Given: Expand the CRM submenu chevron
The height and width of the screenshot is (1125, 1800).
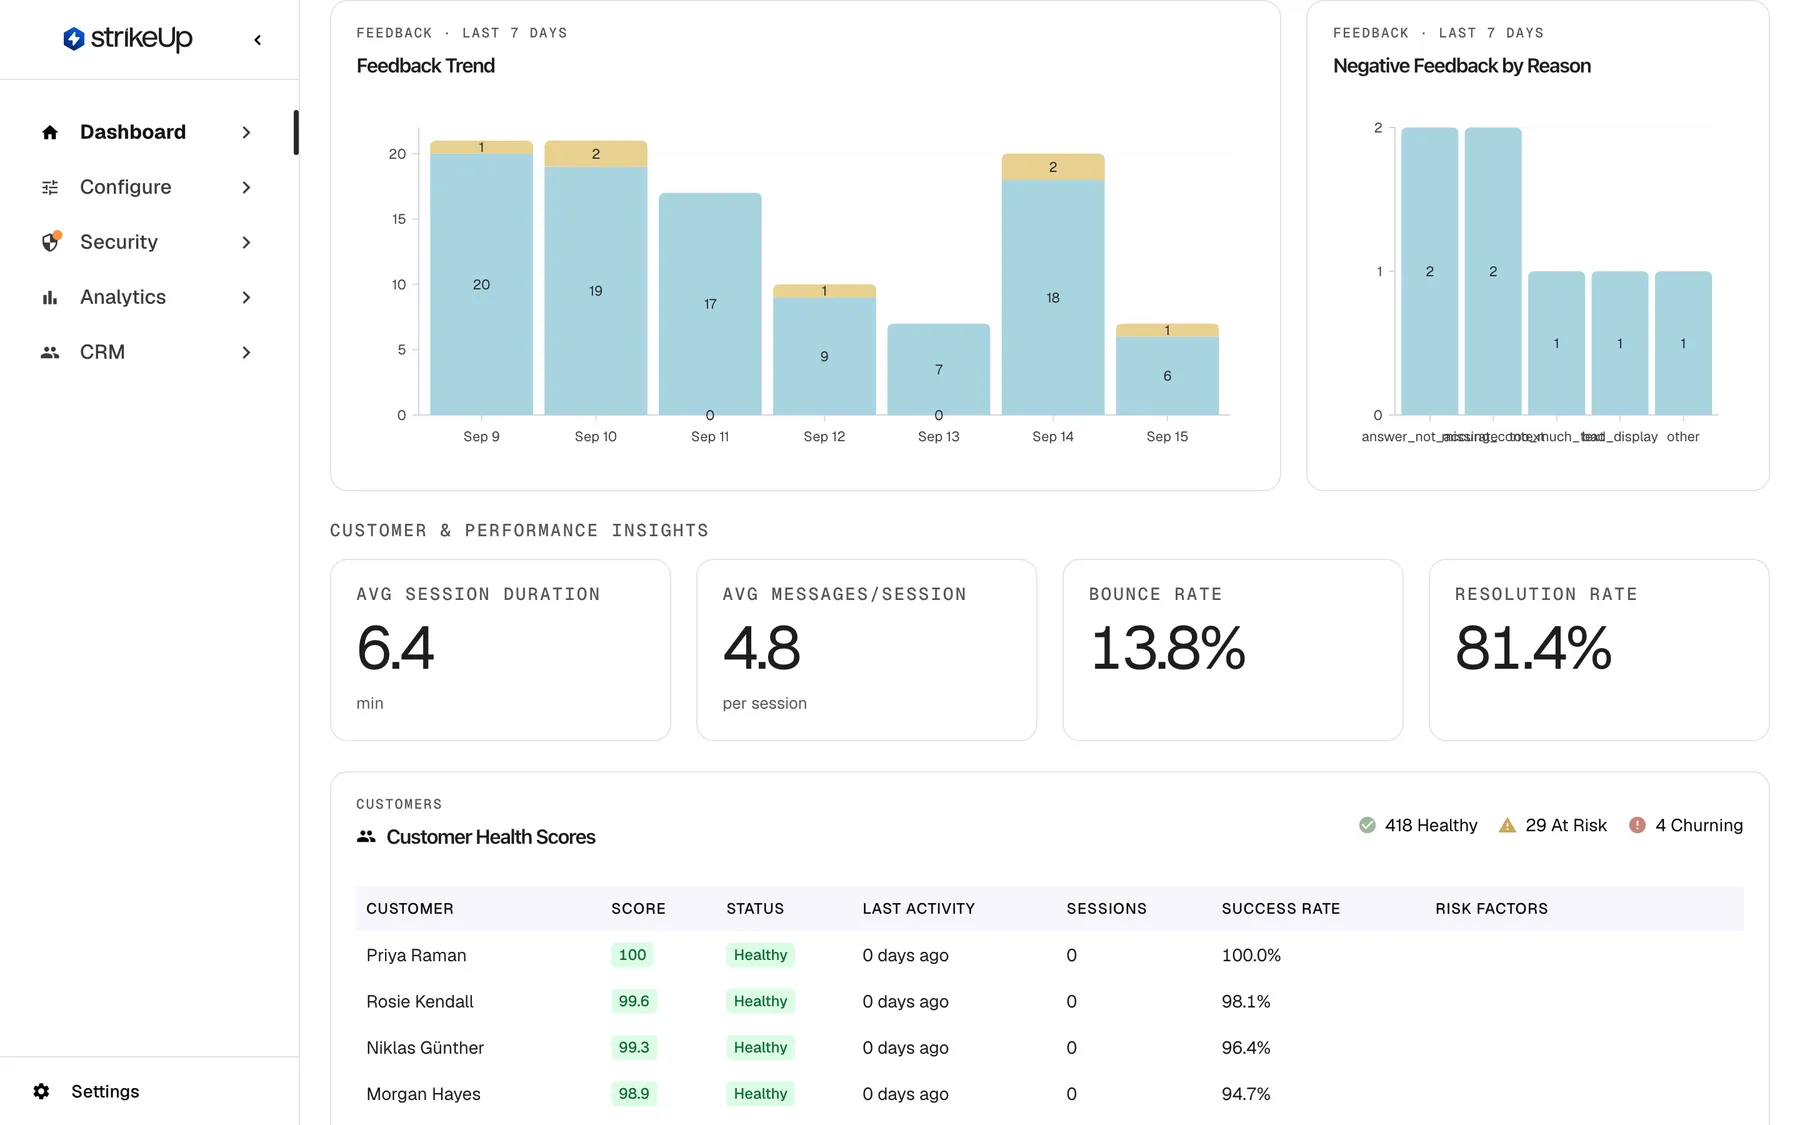Looking at the screenshot, I should pyautogui.click(x=246, y=352).
